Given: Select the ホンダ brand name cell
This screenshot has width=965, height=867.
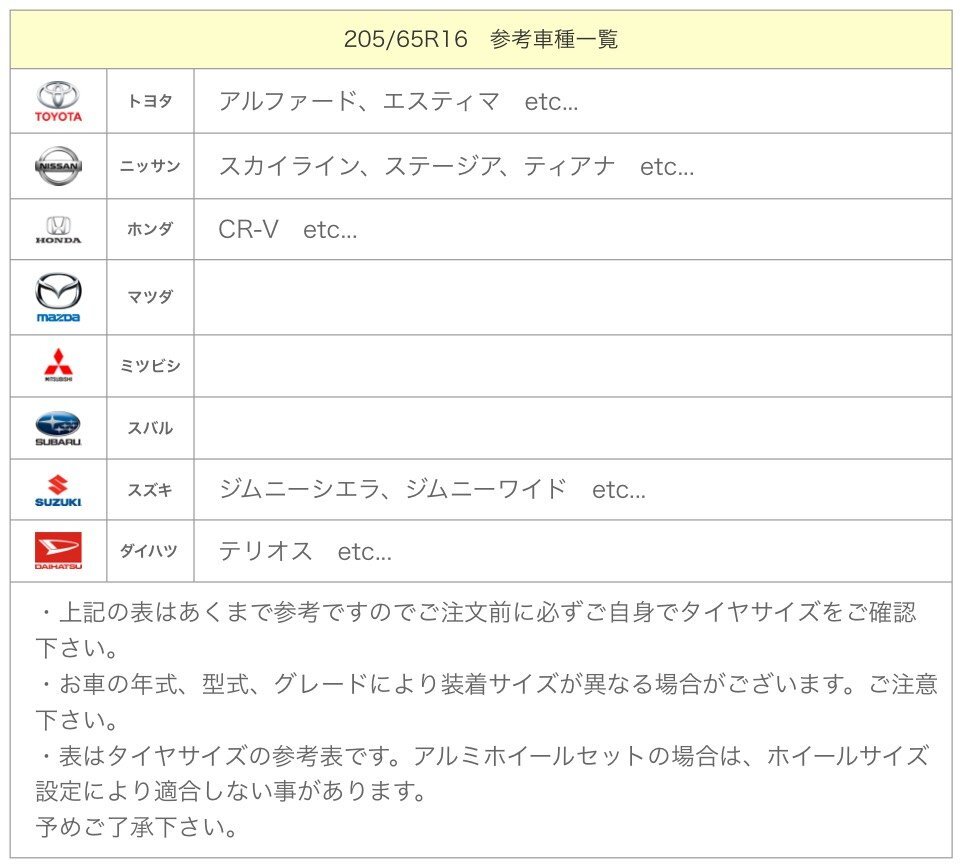Looking at the screenshot, I should click(x=150, y=230).
